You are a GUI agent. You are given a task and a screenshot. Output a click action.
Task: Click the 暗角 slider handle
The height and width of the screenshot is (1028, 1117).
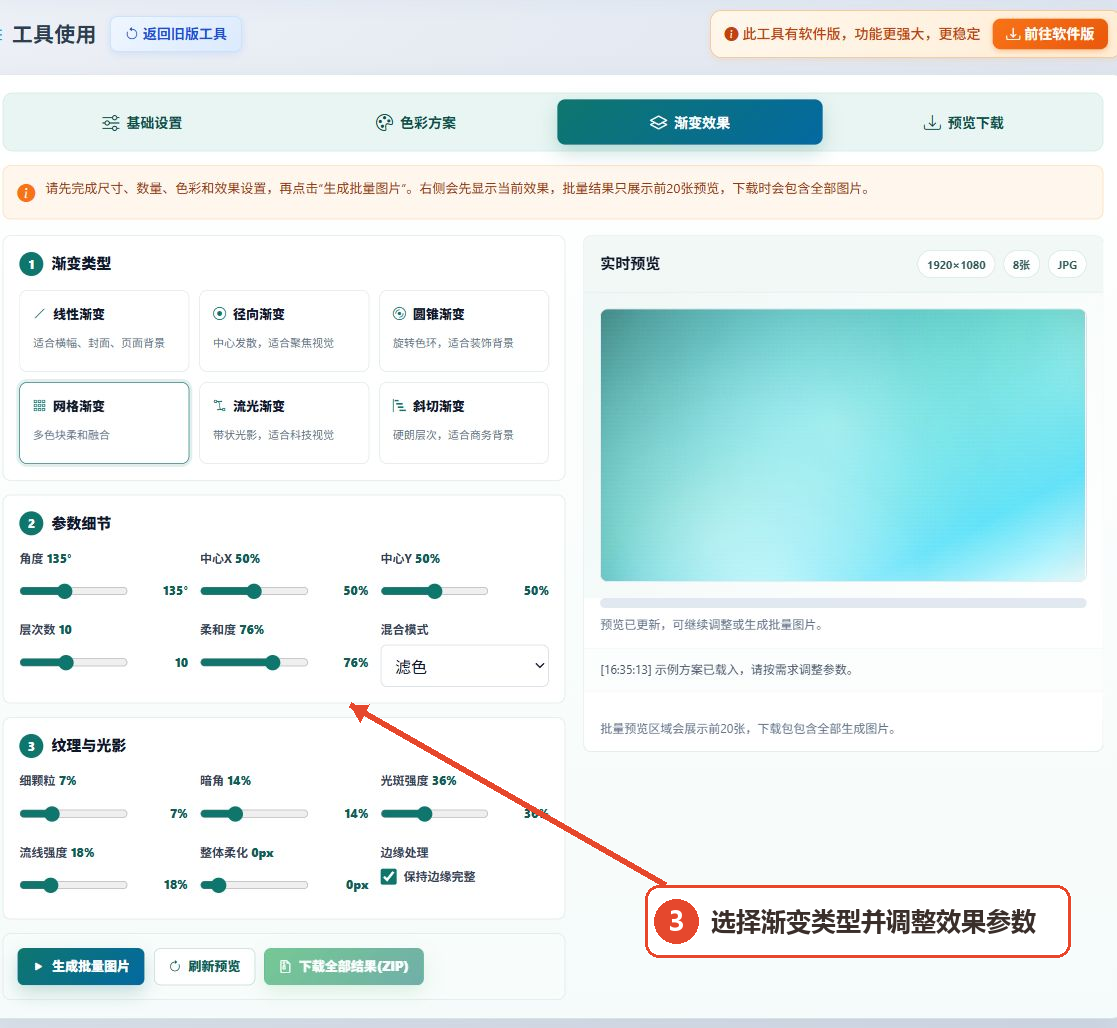click(x=235, y=814)
